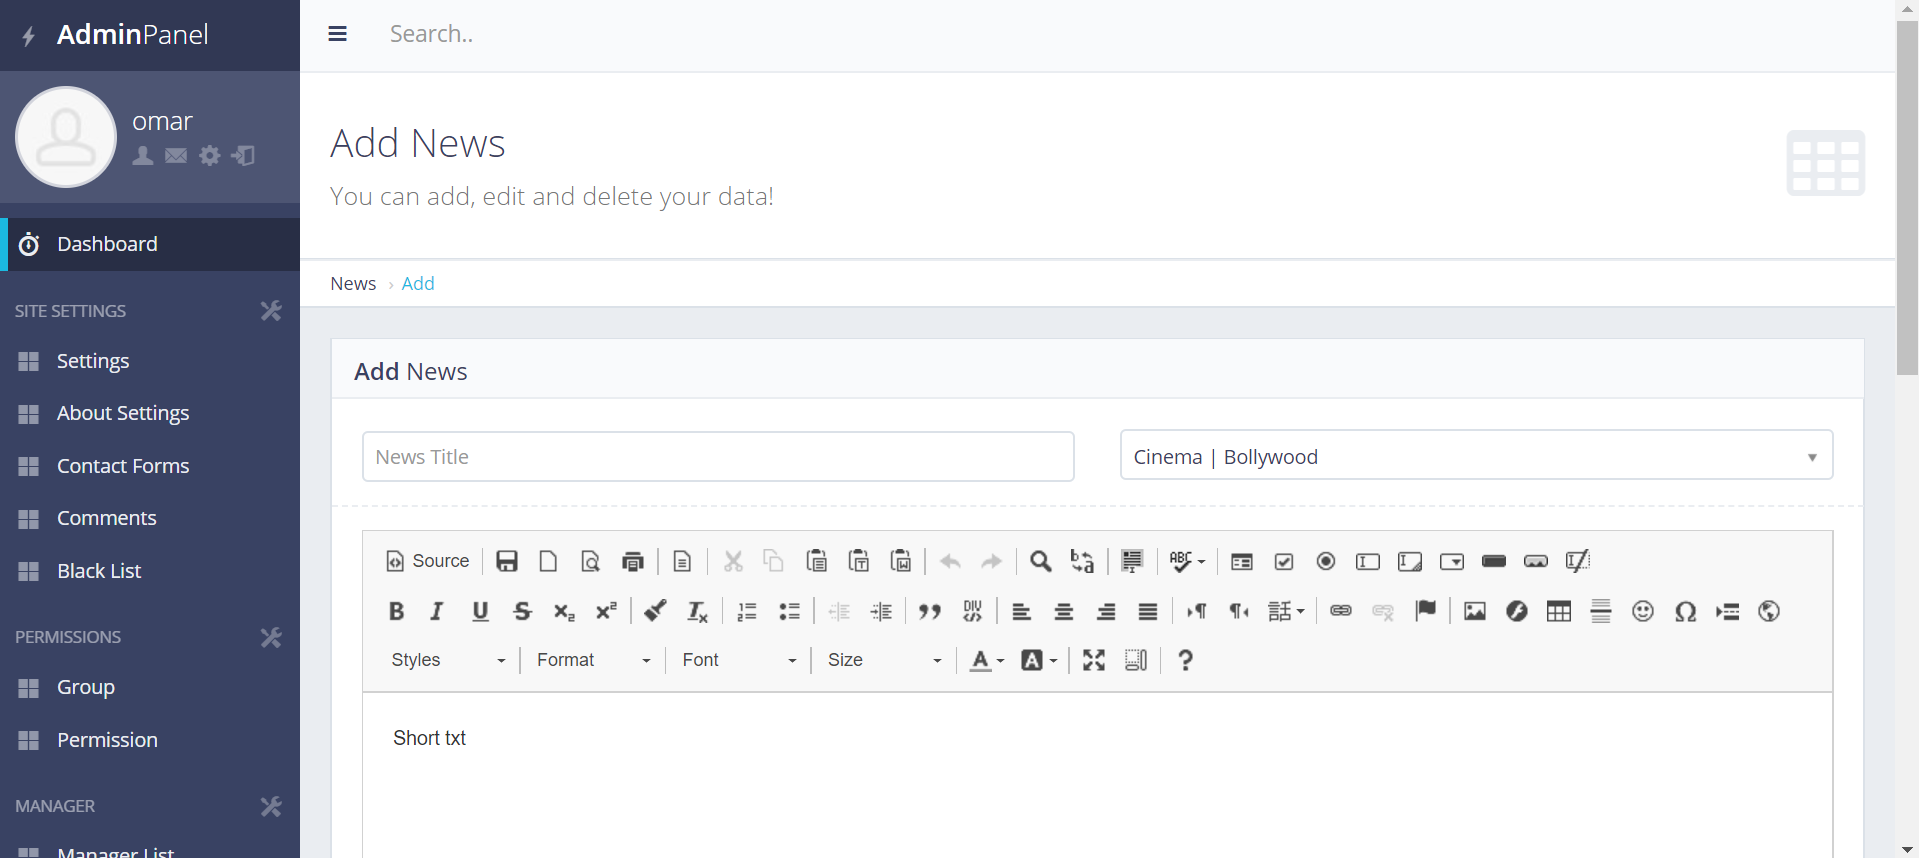Align text left
This screenshot has height=858, width=1919.
coord(1021,611)
